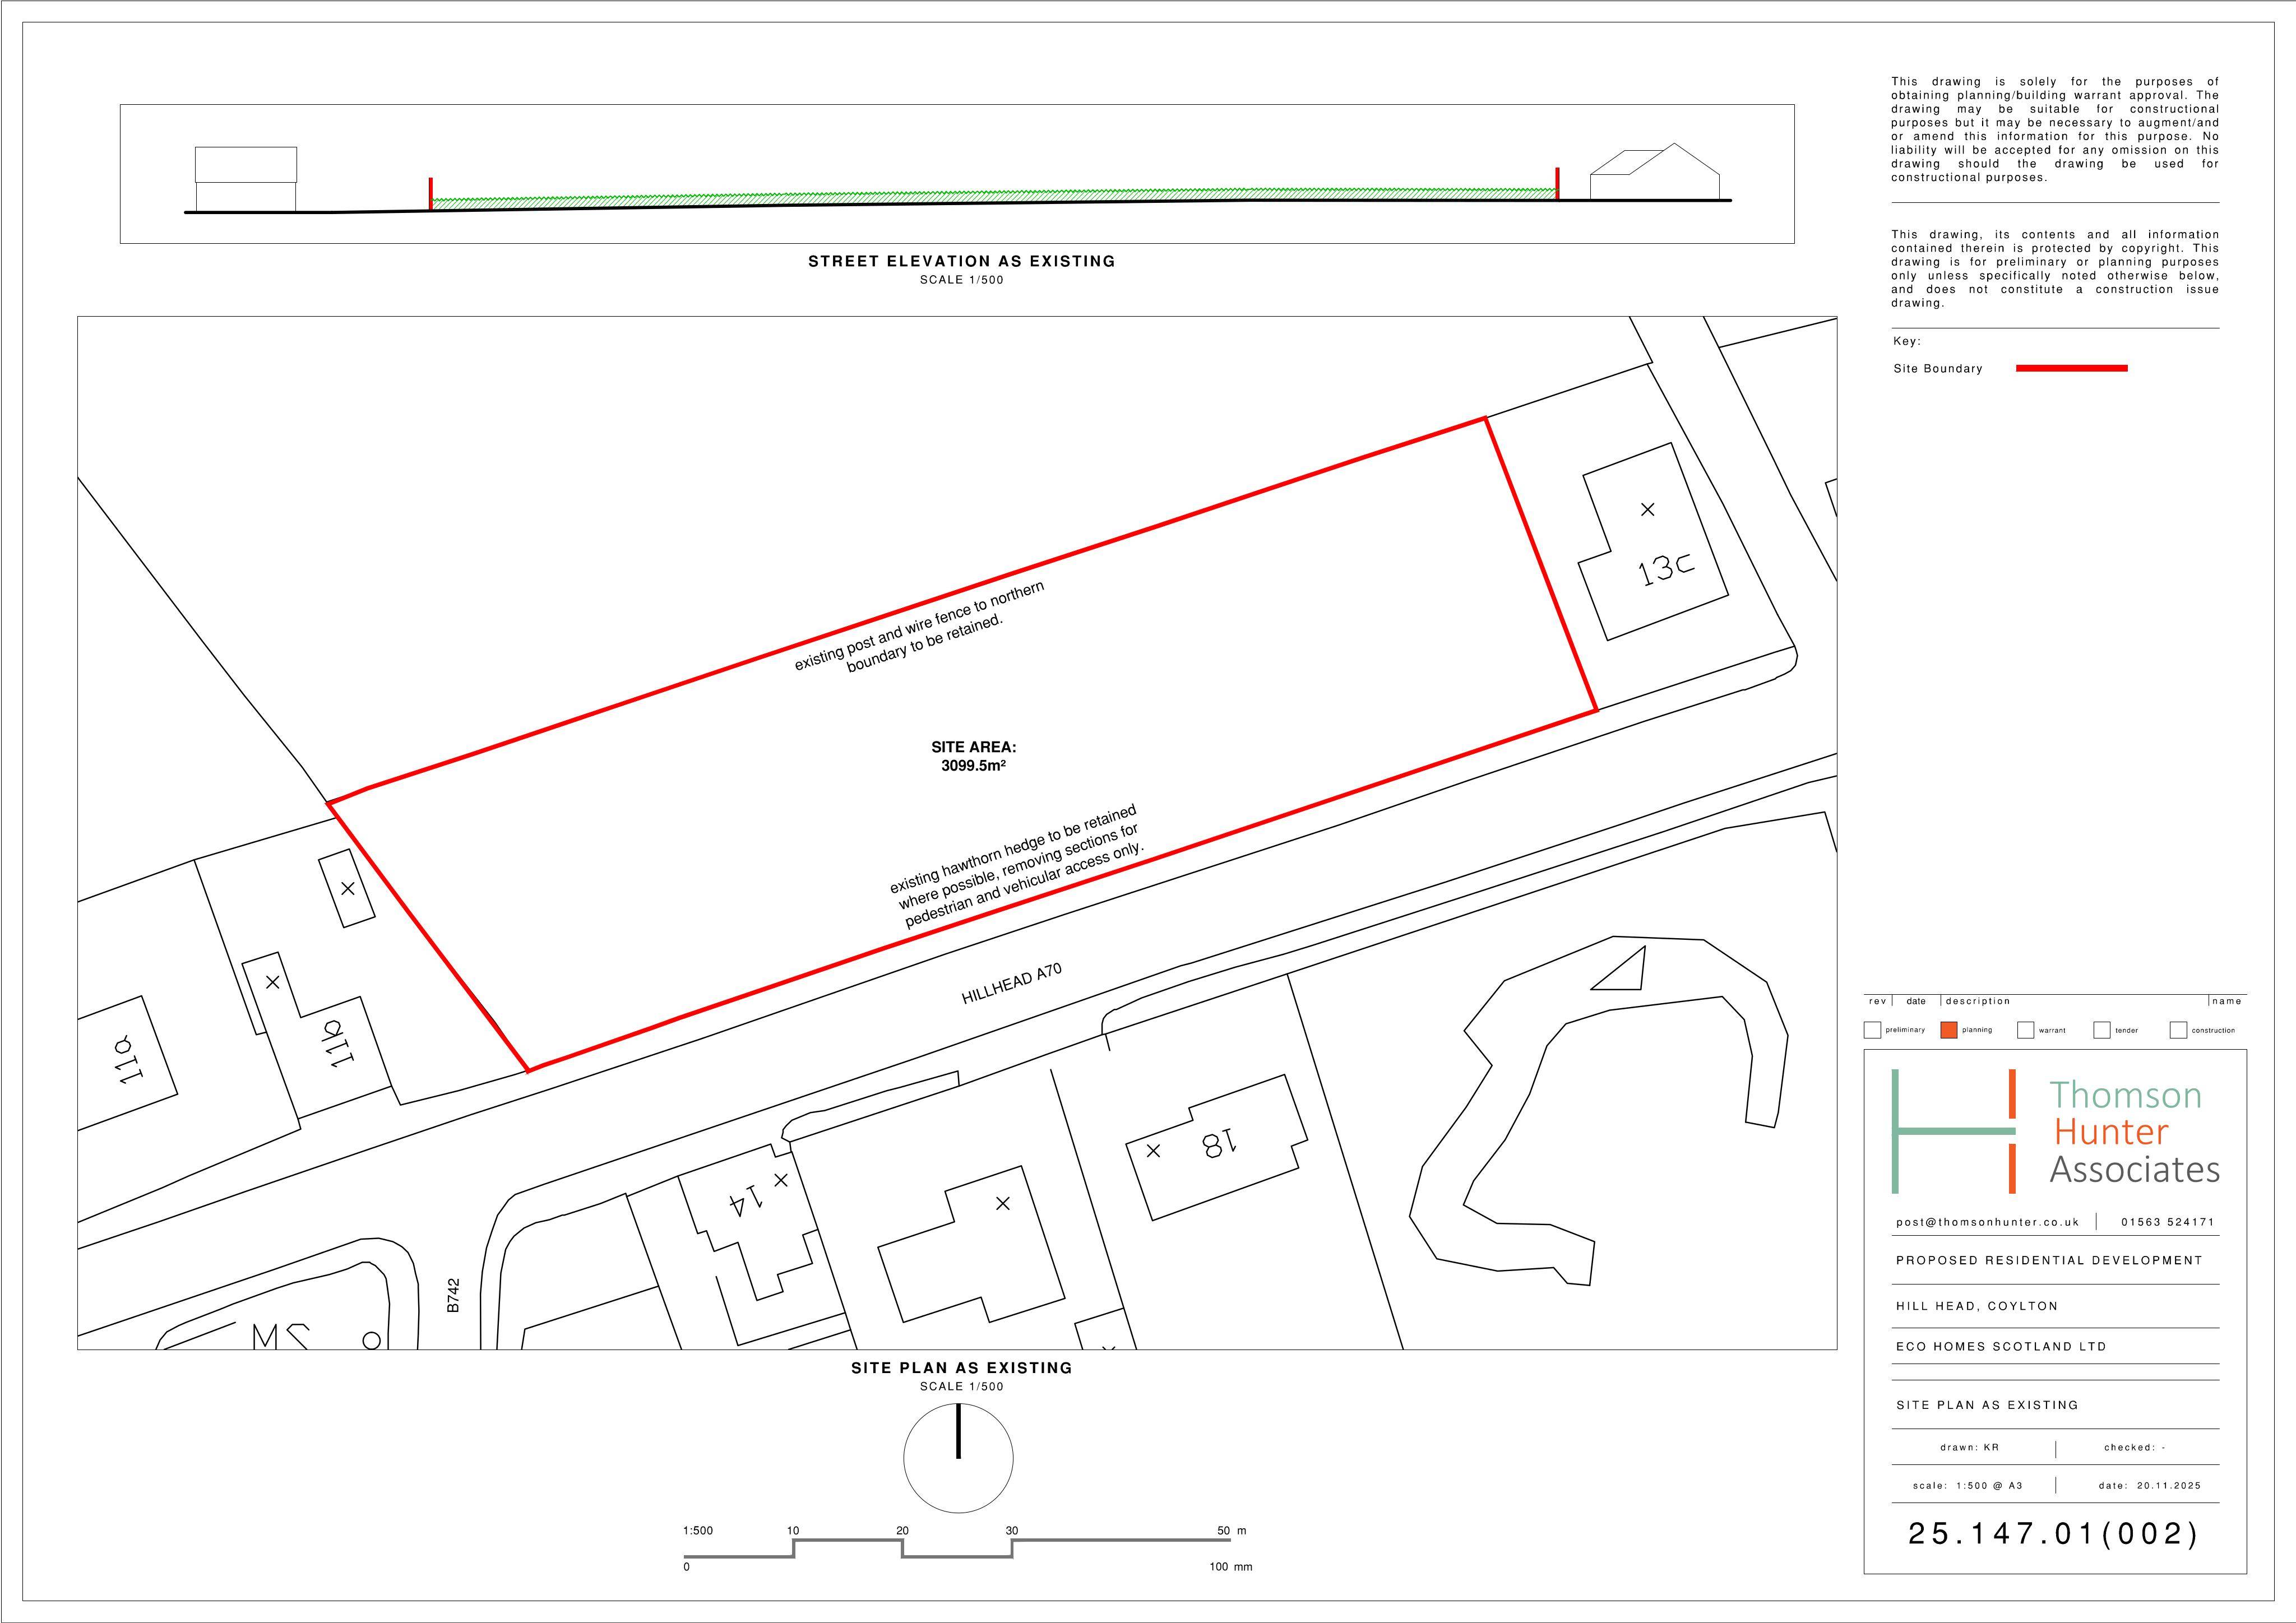Click the copyright notice paragraph
Image resolution: width=2296 pixels, height=1623 pixels.
2055,268
